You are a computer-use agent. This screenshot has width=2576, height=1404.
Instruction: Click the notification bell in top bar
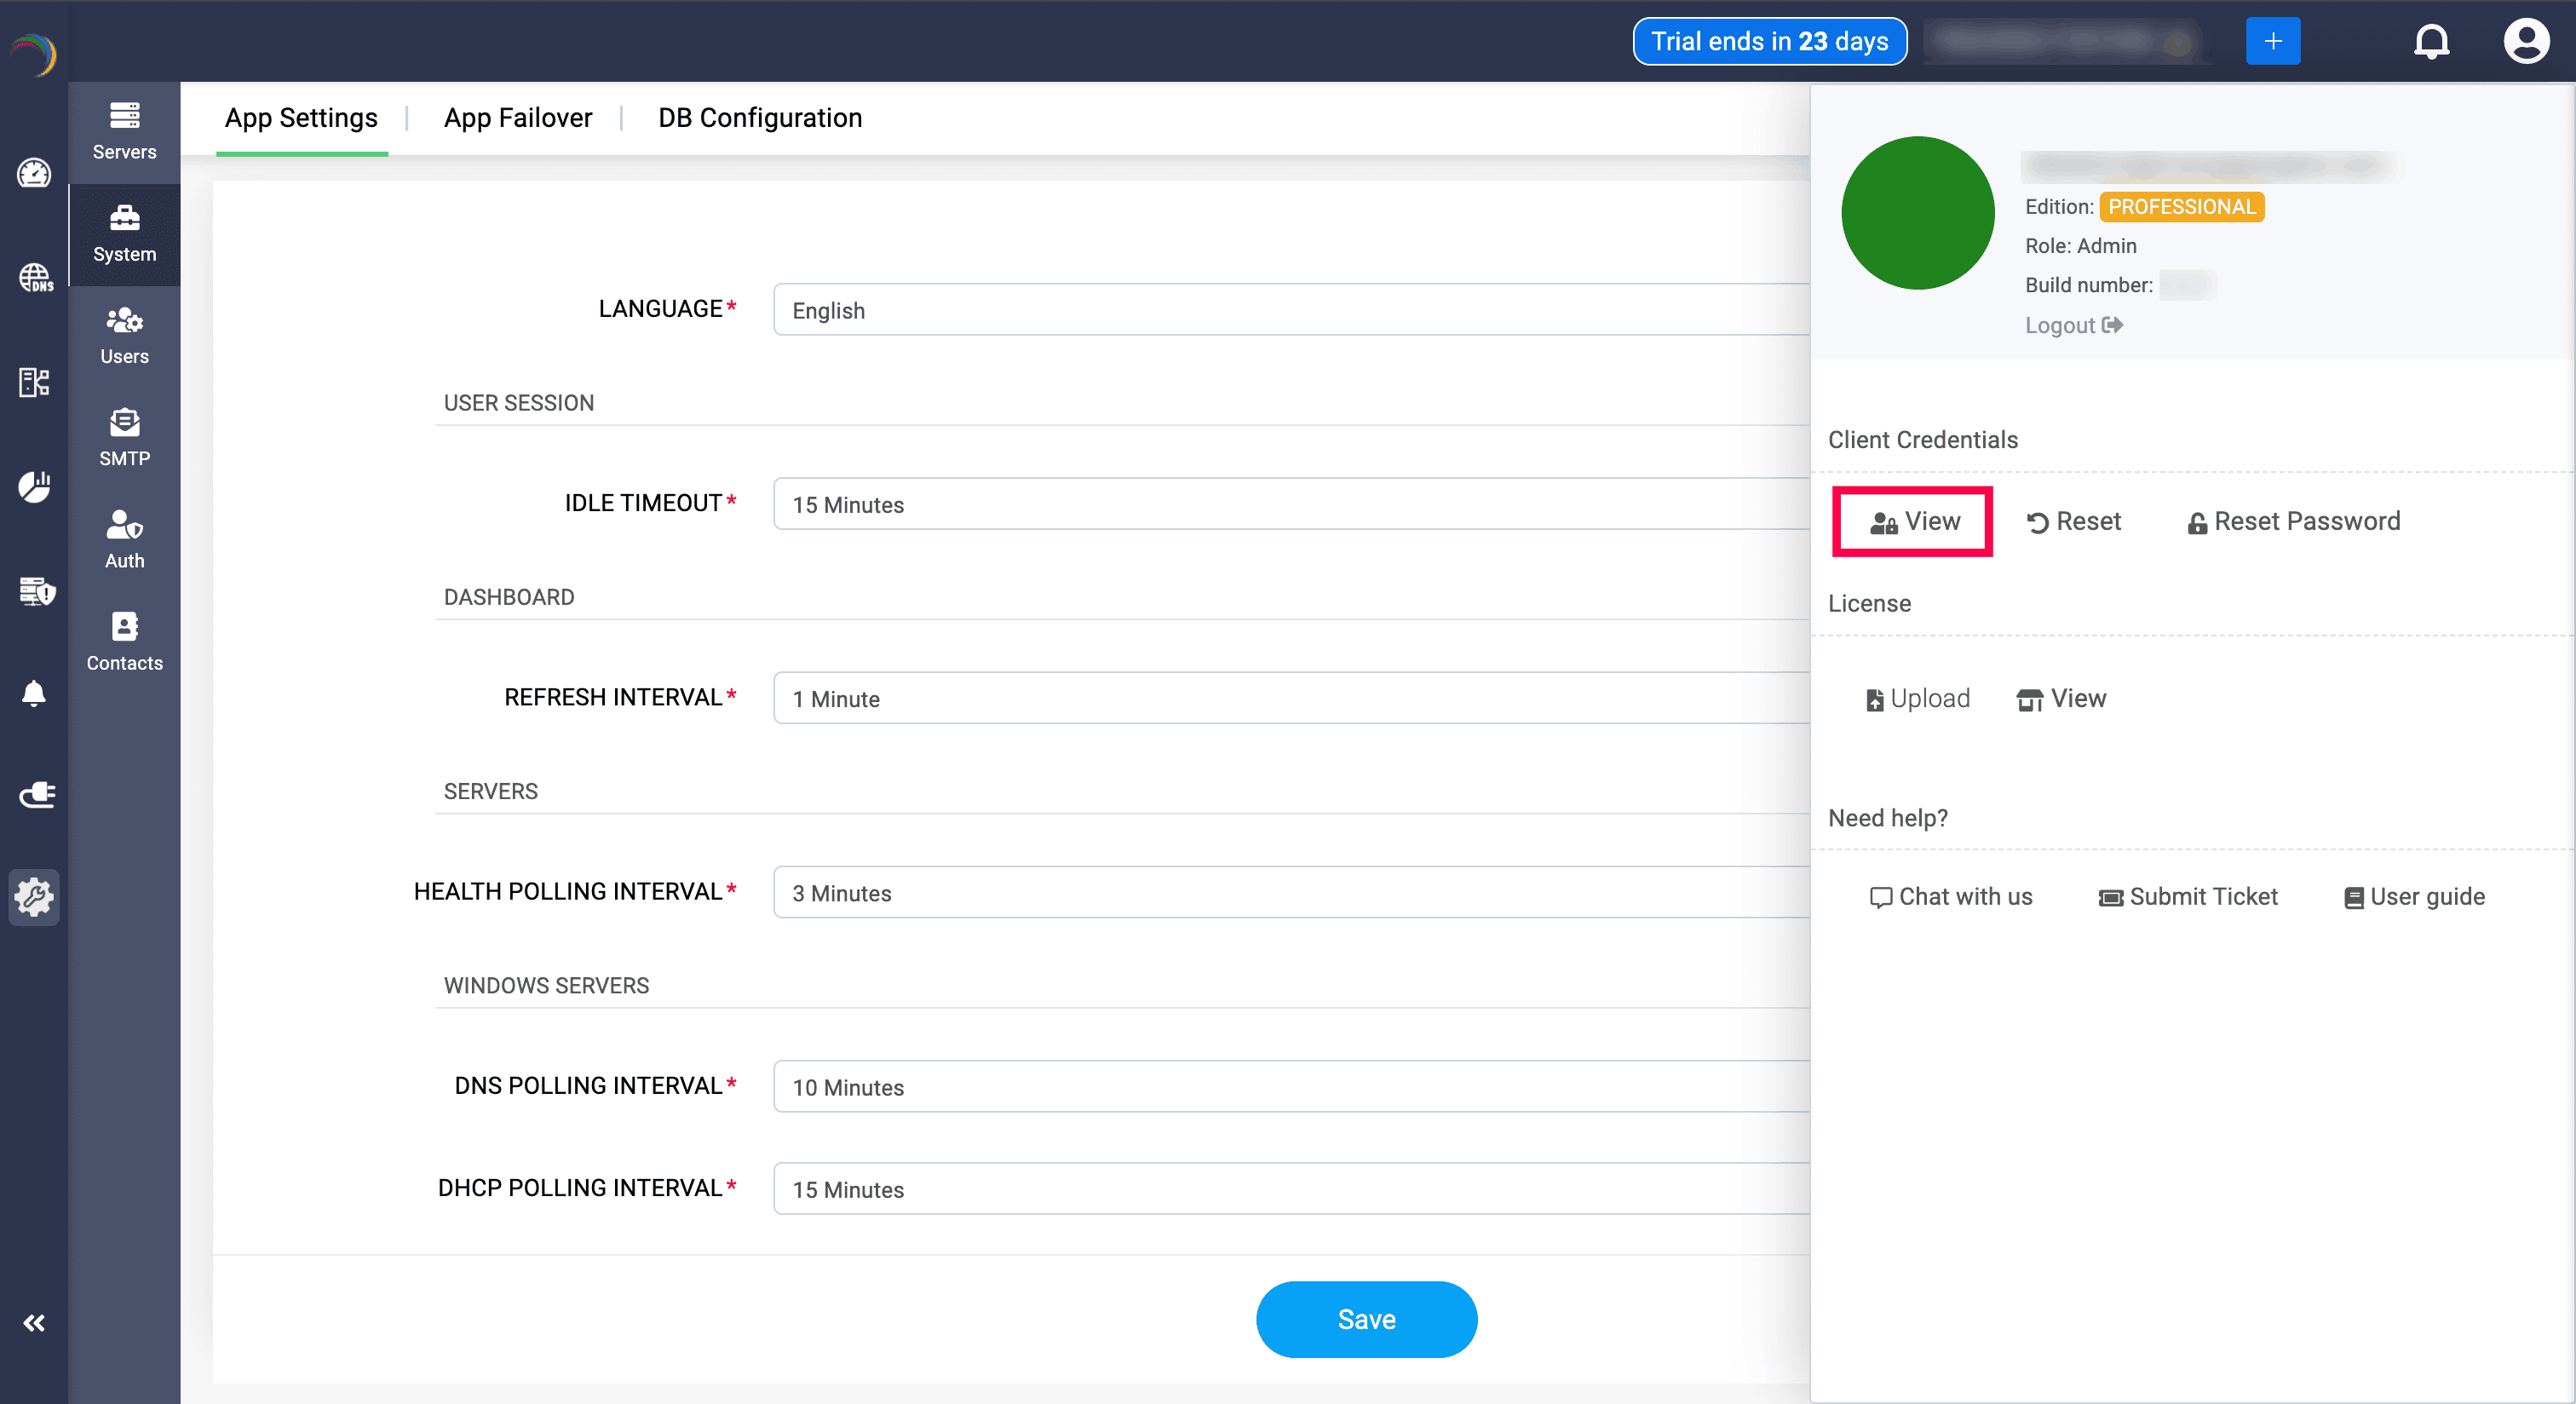pyautogui.click(x=2431, y=42)
